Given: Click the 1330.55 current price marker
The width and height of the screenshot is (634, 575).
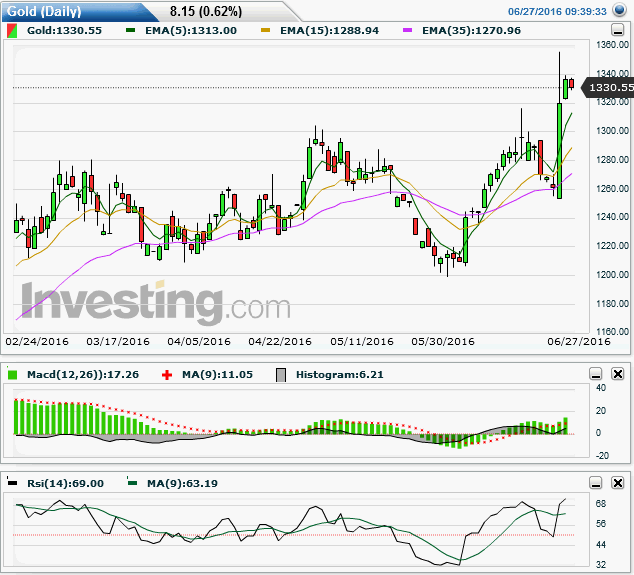Looking at the screenshot, I should tap(609, 88).
